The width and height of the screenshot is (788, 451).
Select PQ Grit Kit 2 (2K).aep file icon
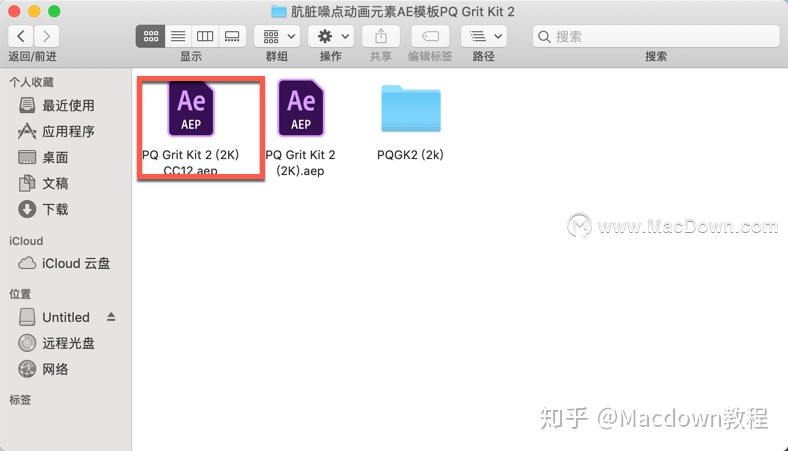[x=301, y=109]
